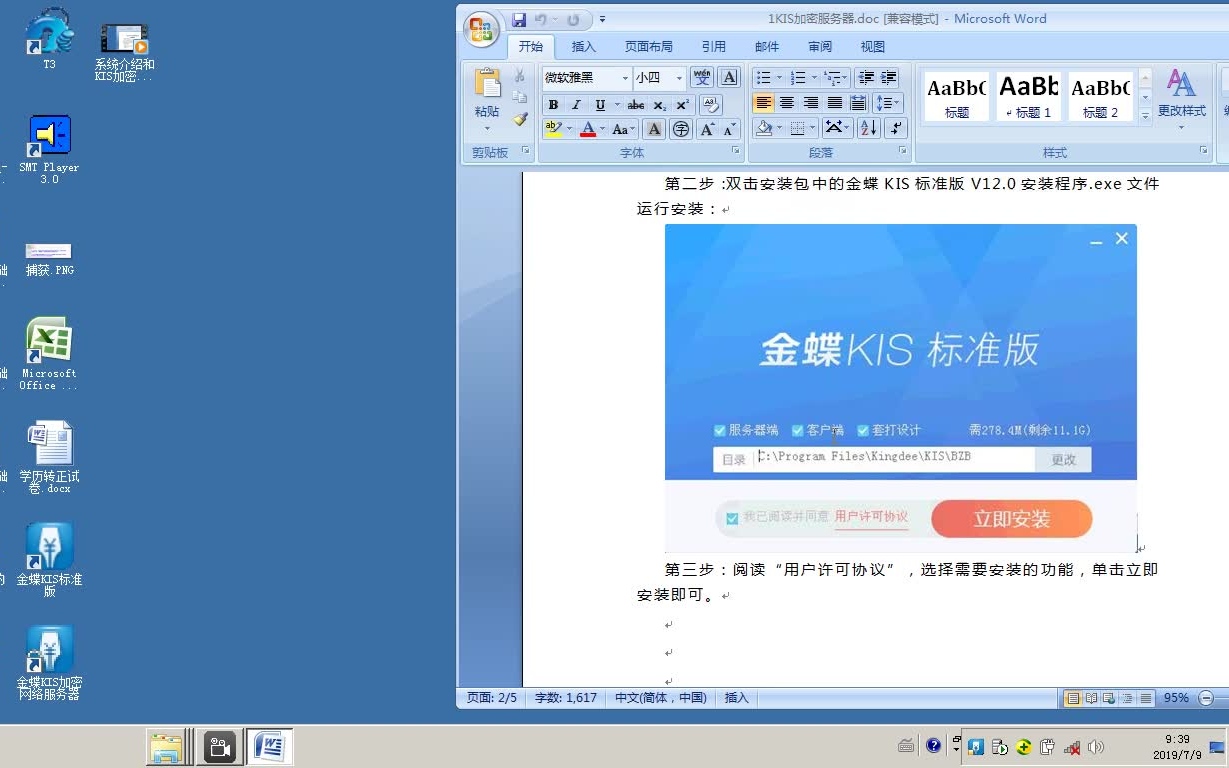1229x768 pixels.
Task: Toggle italic formatting
Action: [576, 105]
